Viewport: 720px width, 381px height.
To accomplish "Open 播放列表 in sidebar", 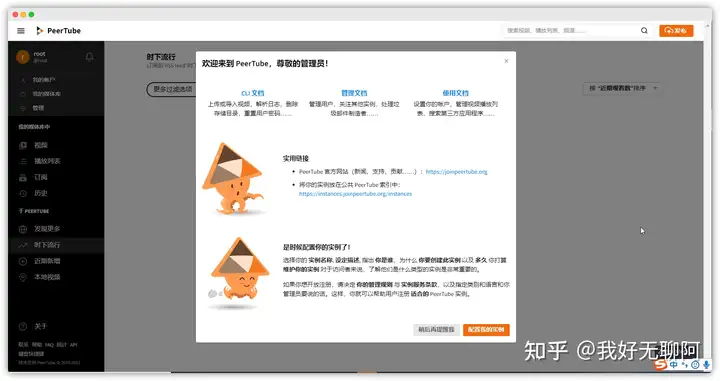I will (47, 162).
